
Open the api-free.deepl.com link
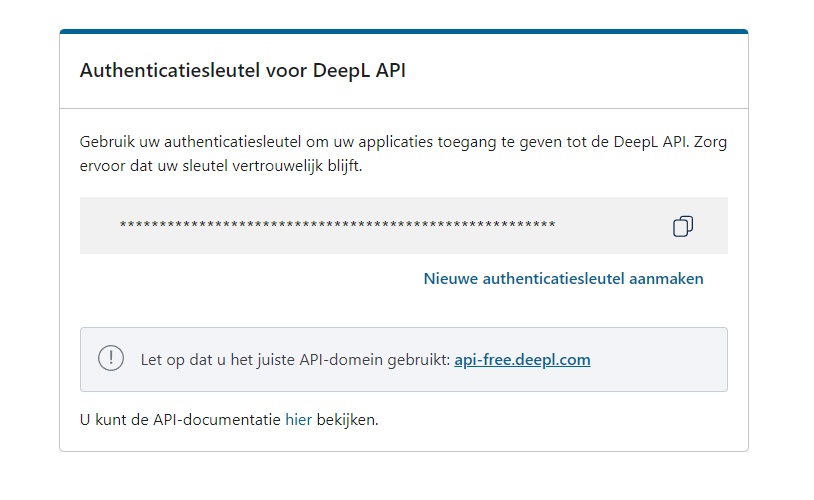pyautogui.click(x=522, y=360)
